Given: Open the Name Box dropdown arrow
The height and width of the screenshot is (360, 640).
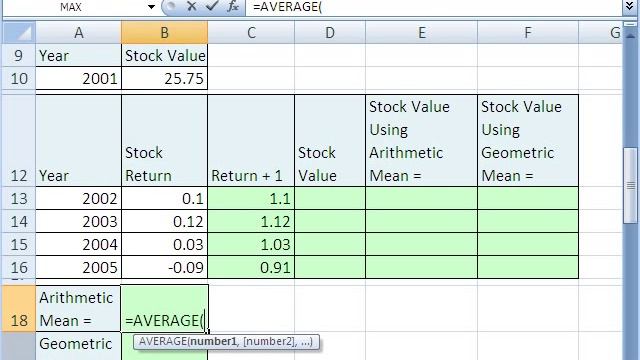Looking at the screenshot, I should (x=151, y=7).
